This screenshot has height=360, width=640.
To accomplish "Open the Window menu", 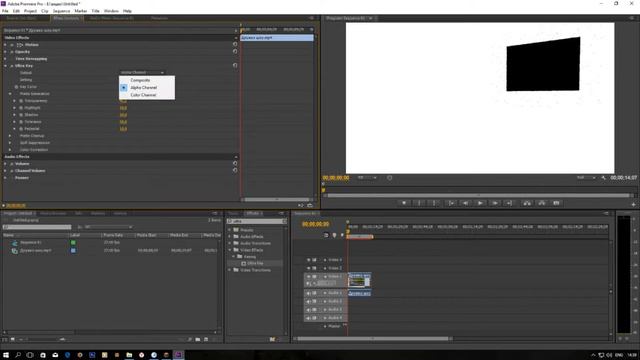I will (111, 11).
